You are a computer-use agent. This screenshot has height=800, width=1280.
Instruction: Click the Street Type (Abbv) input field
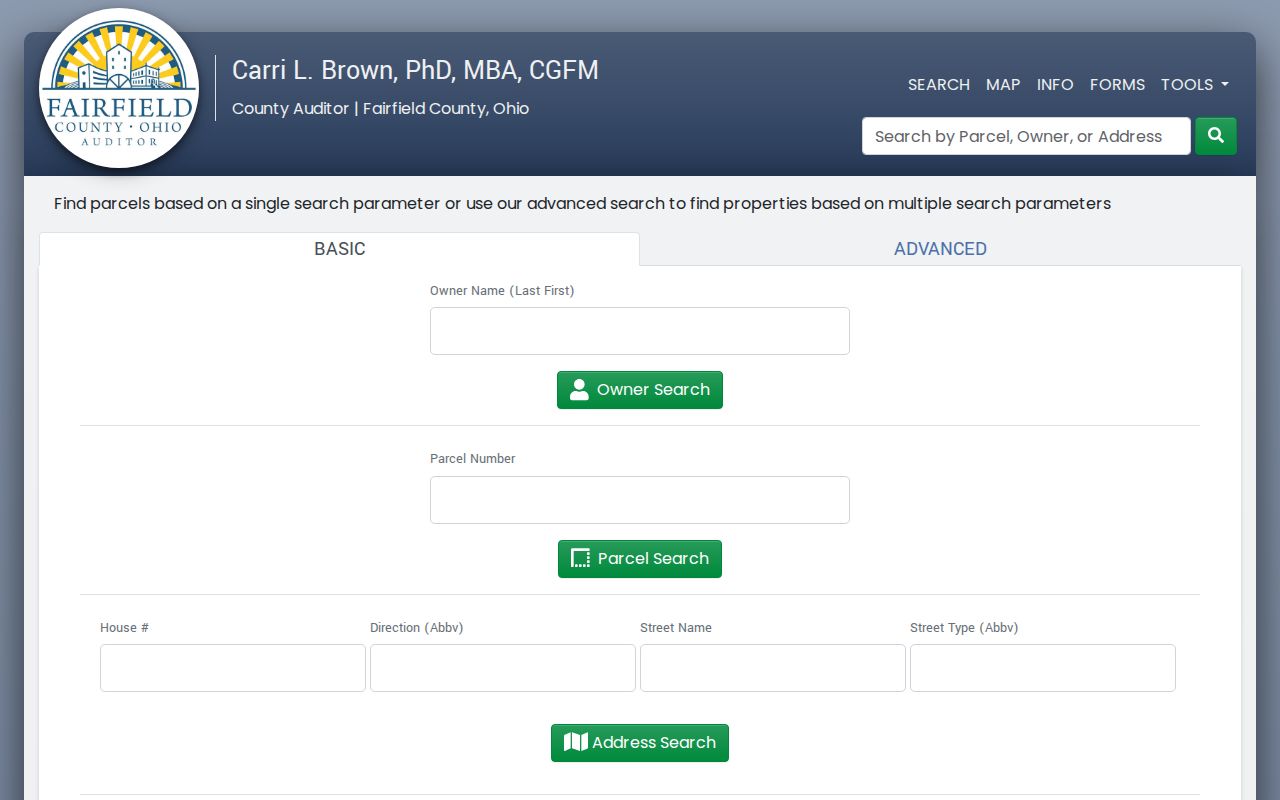[1043, 668]
